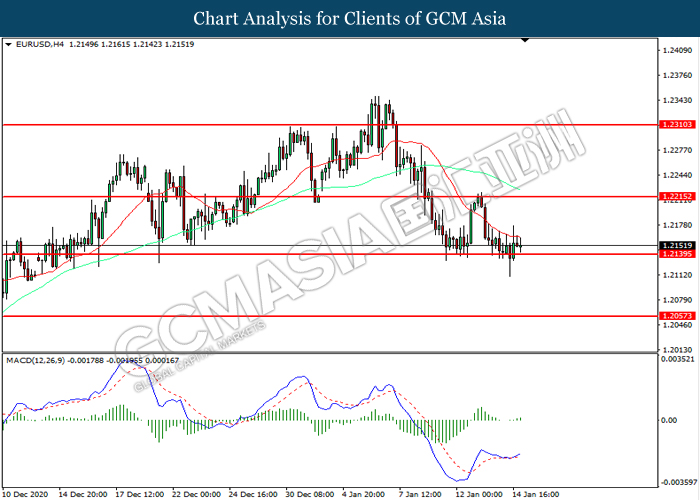
Task: Click the MACD -0.003597 scale value
Action: pyautogui.click(x=678, y=483)
